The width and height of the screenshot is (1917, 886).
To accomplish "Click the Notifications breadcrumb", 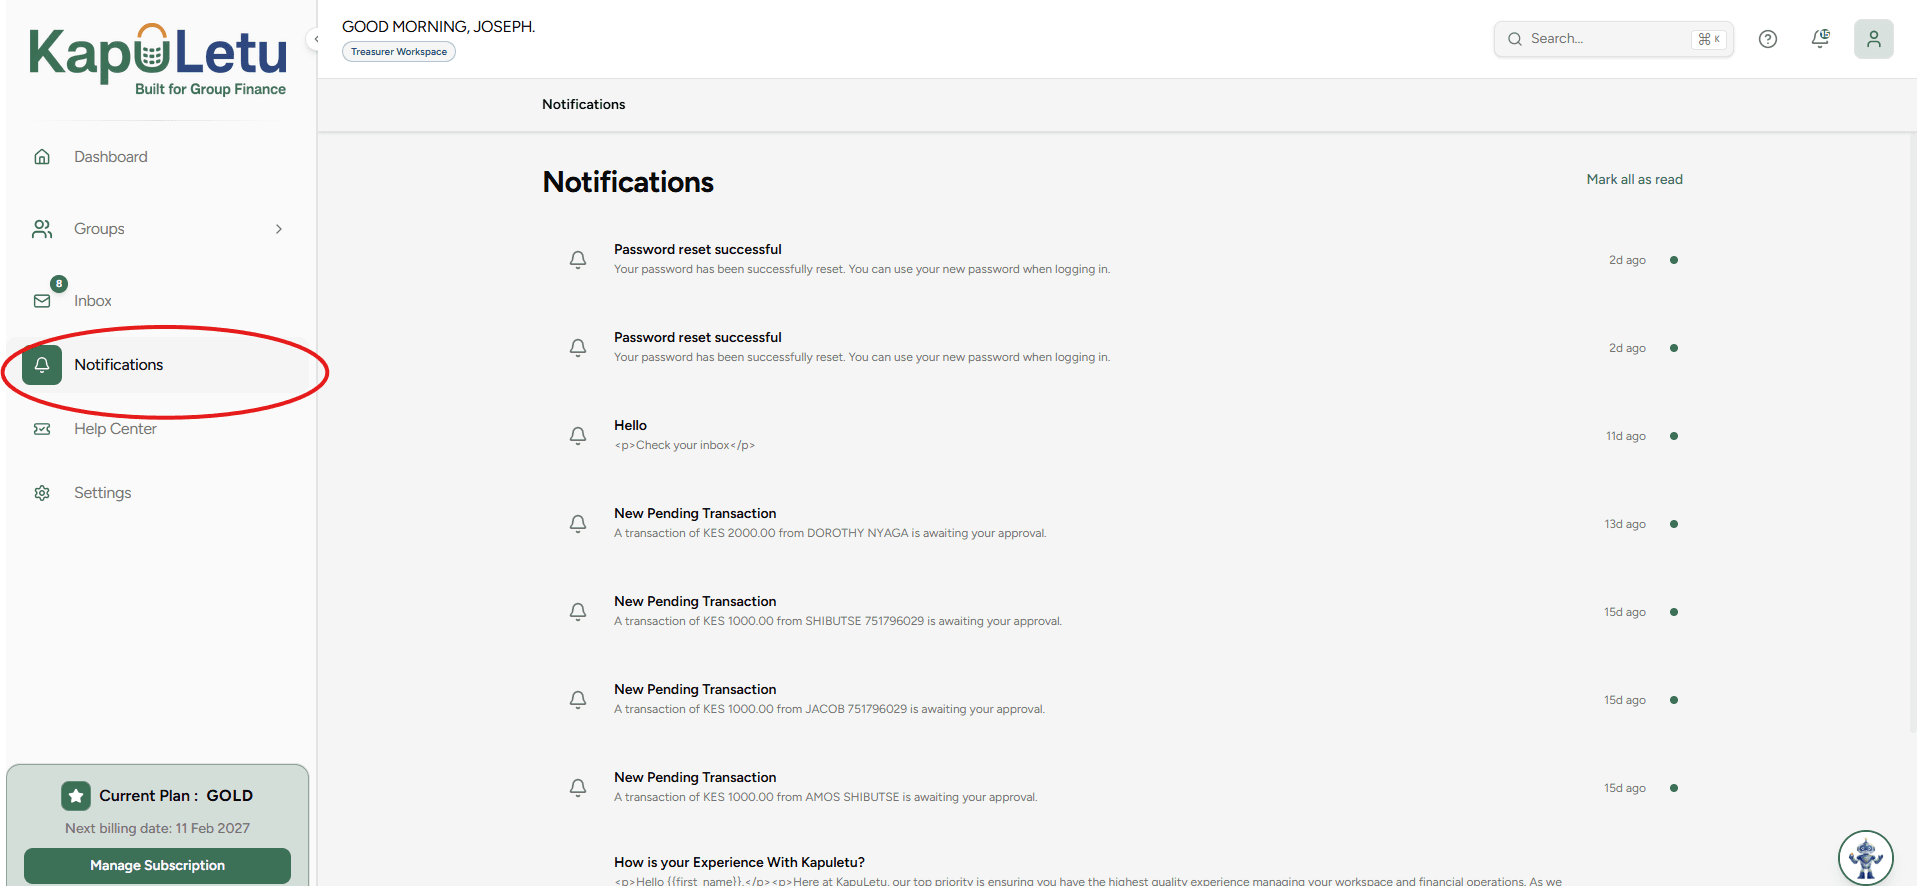I will (583, 104).
